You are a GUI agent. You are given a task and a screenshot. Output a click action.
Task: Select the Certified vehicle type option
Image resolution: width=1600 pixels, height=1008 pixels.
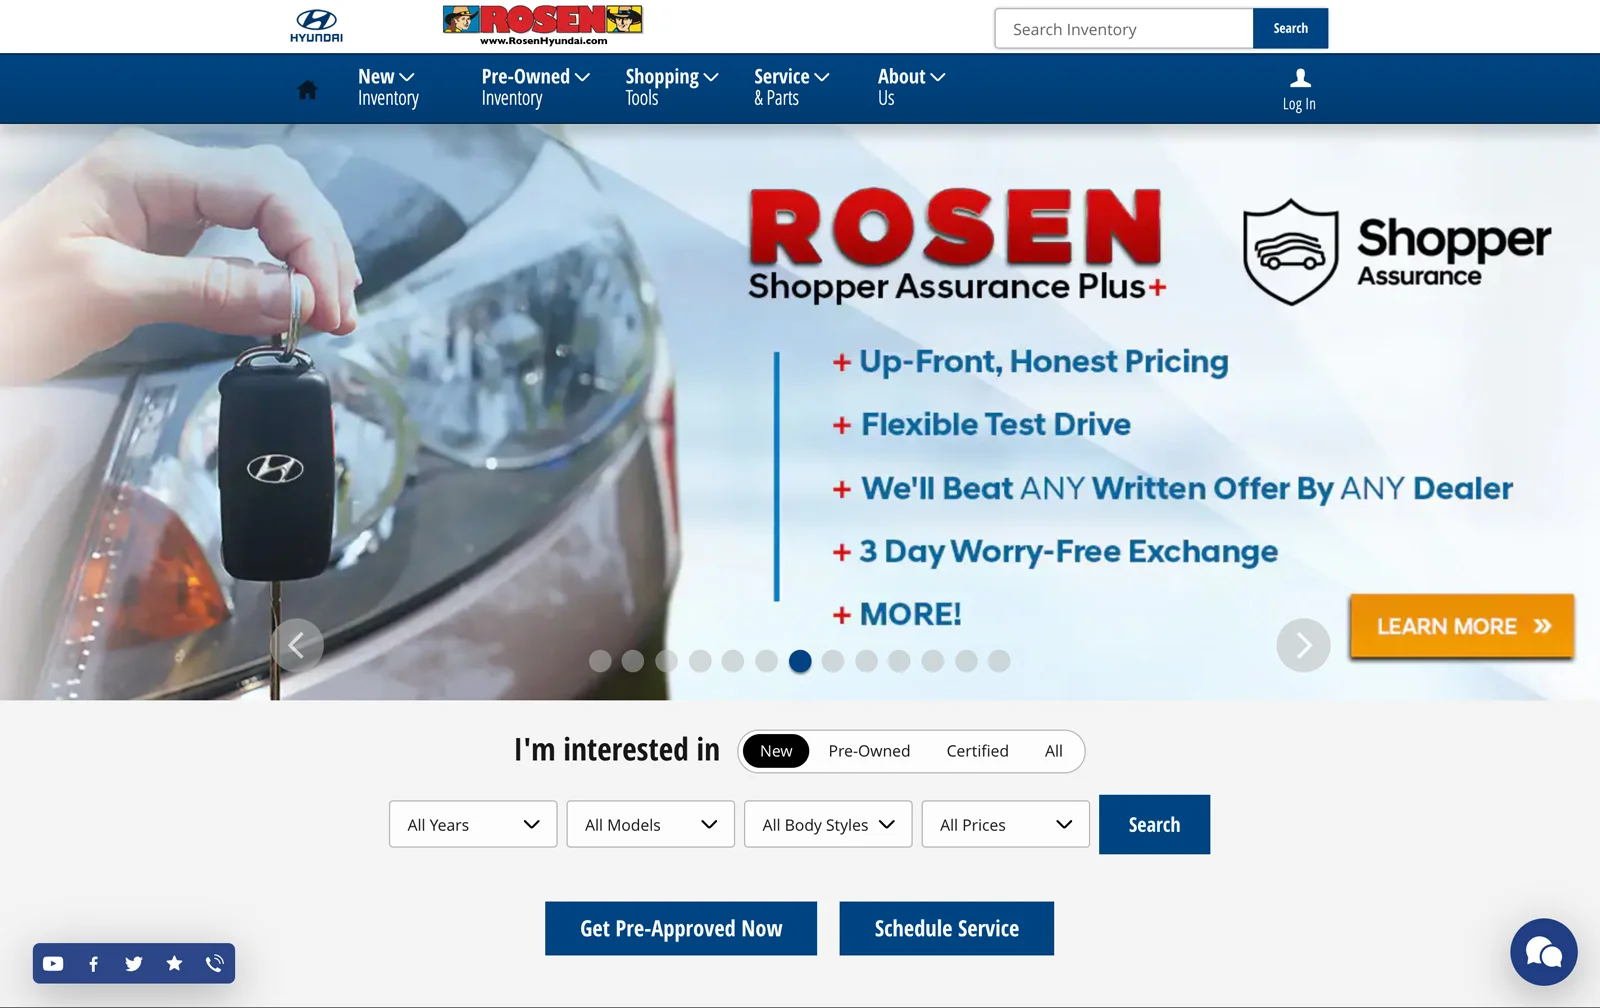point(977,751)
